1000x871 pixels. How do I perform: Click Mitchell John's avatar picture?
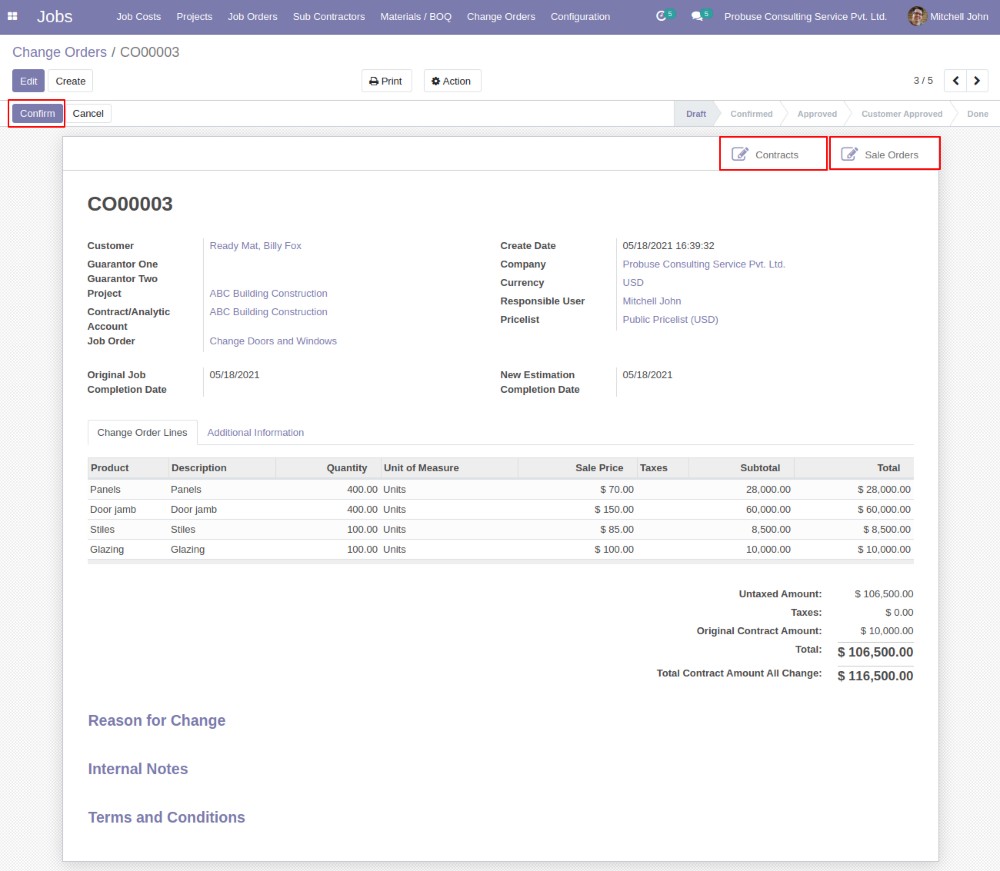tap(916, 16)
